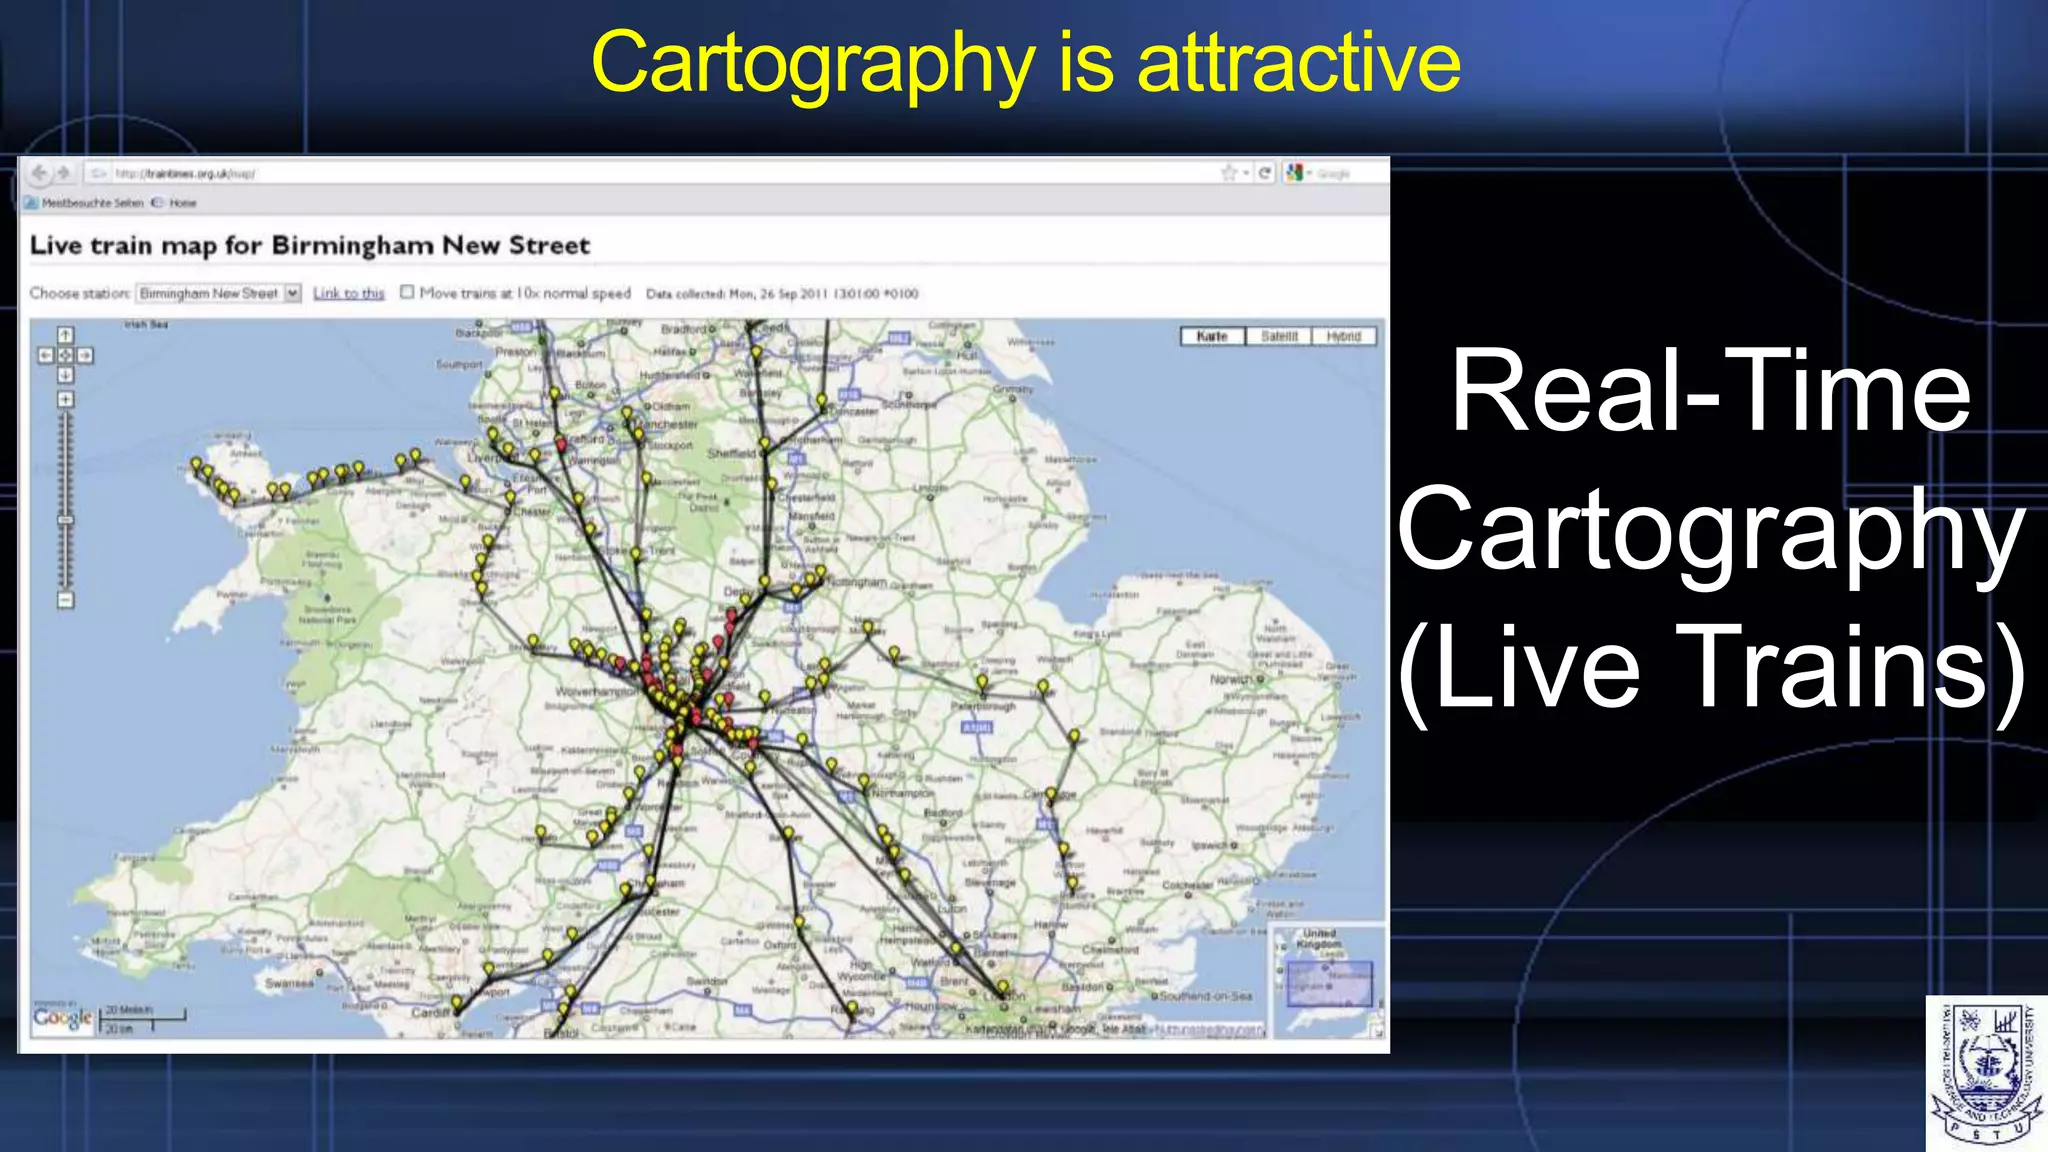Pan the map left with the arrow
Image resolution: width=2048 pixels, height=1152 pixels.
[x=46, y=355]
